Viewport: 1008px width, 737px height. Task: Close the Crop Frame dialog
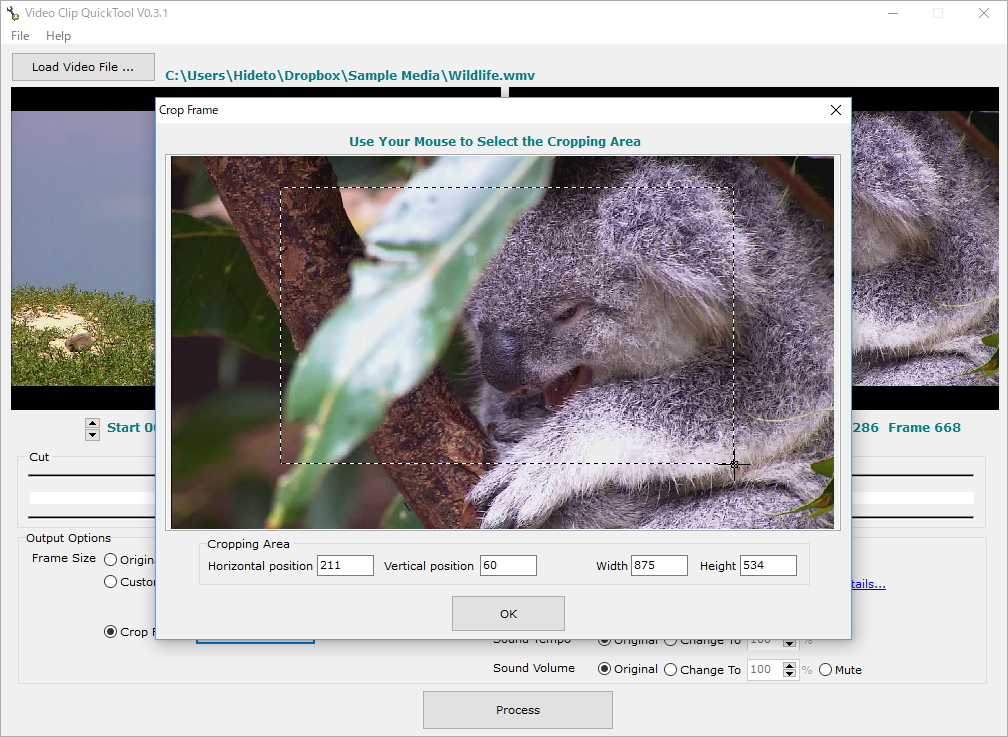[x=836, y=110]
